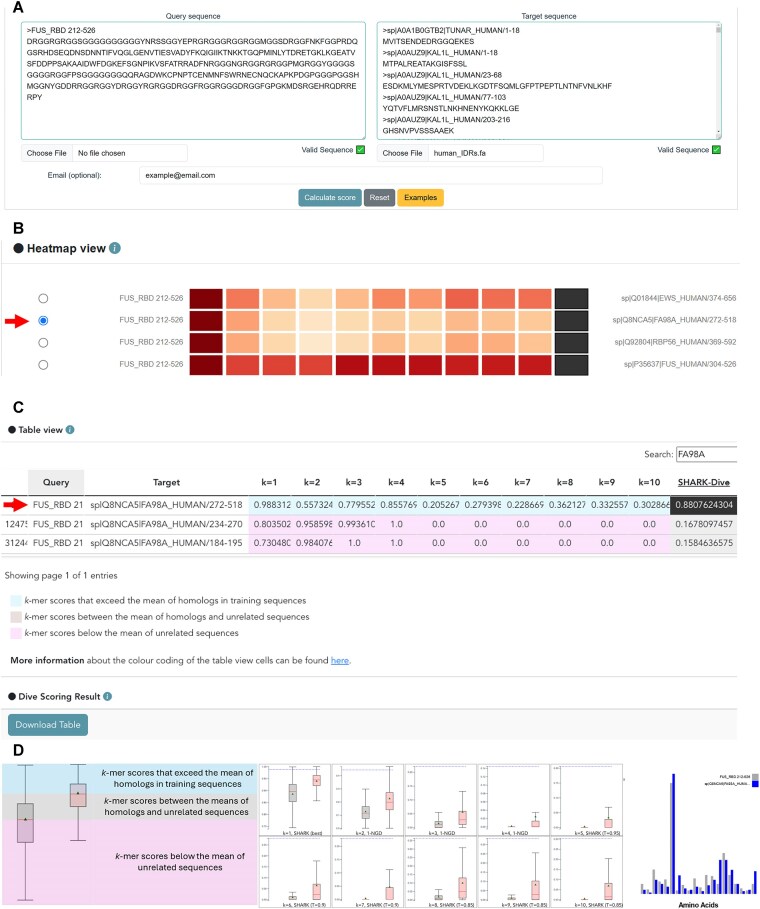Screen dimensions: 760x909
Task: Open the Table view info icon
Action: [x=70, y=430]
